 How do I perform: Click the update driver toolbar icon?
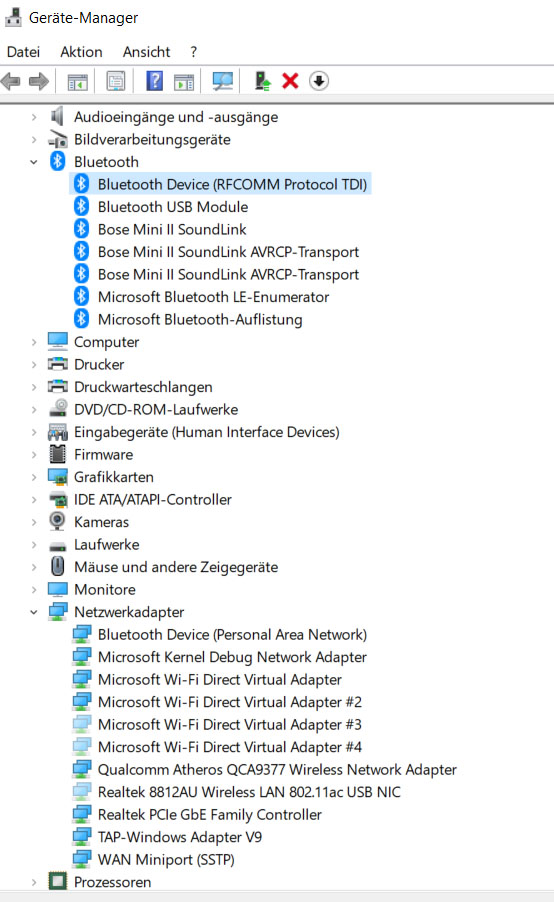tap(263, 81)
